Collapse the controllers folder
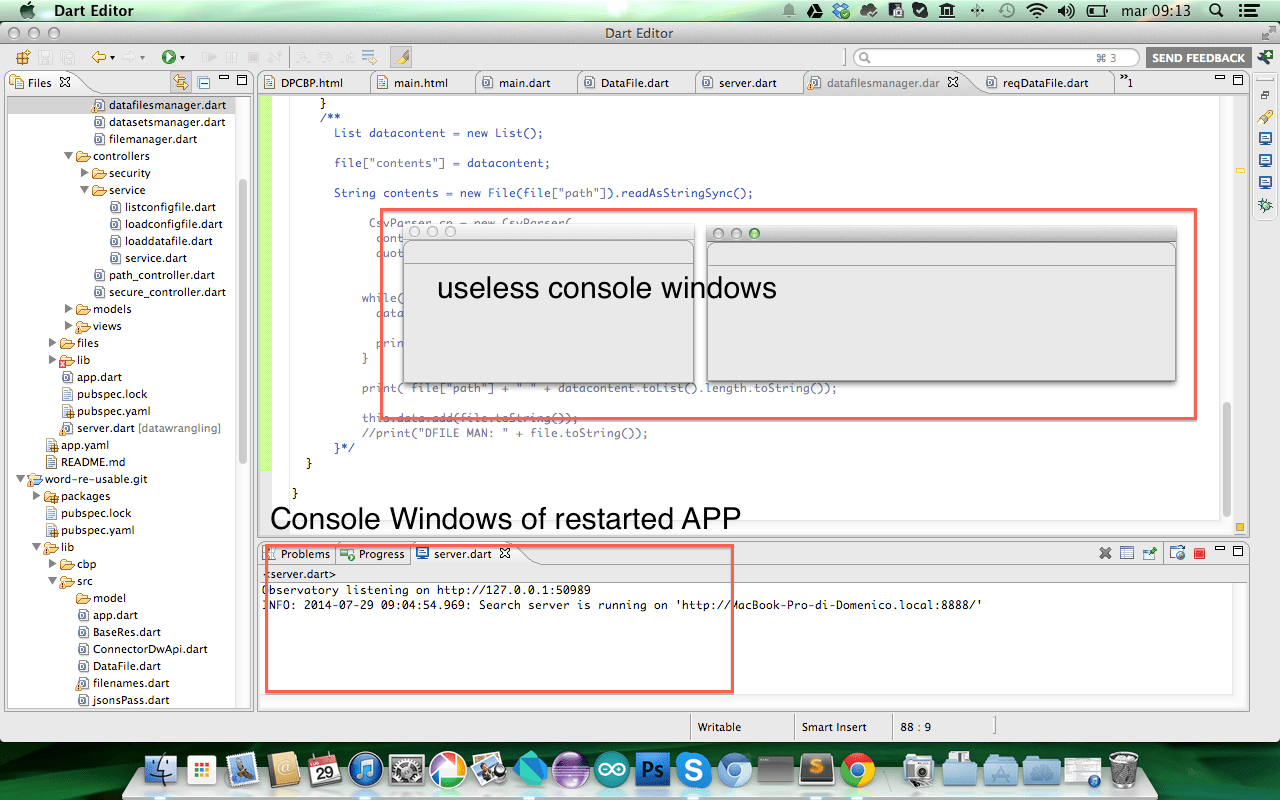Screen dimensions: 1280x800 [69, 156]
